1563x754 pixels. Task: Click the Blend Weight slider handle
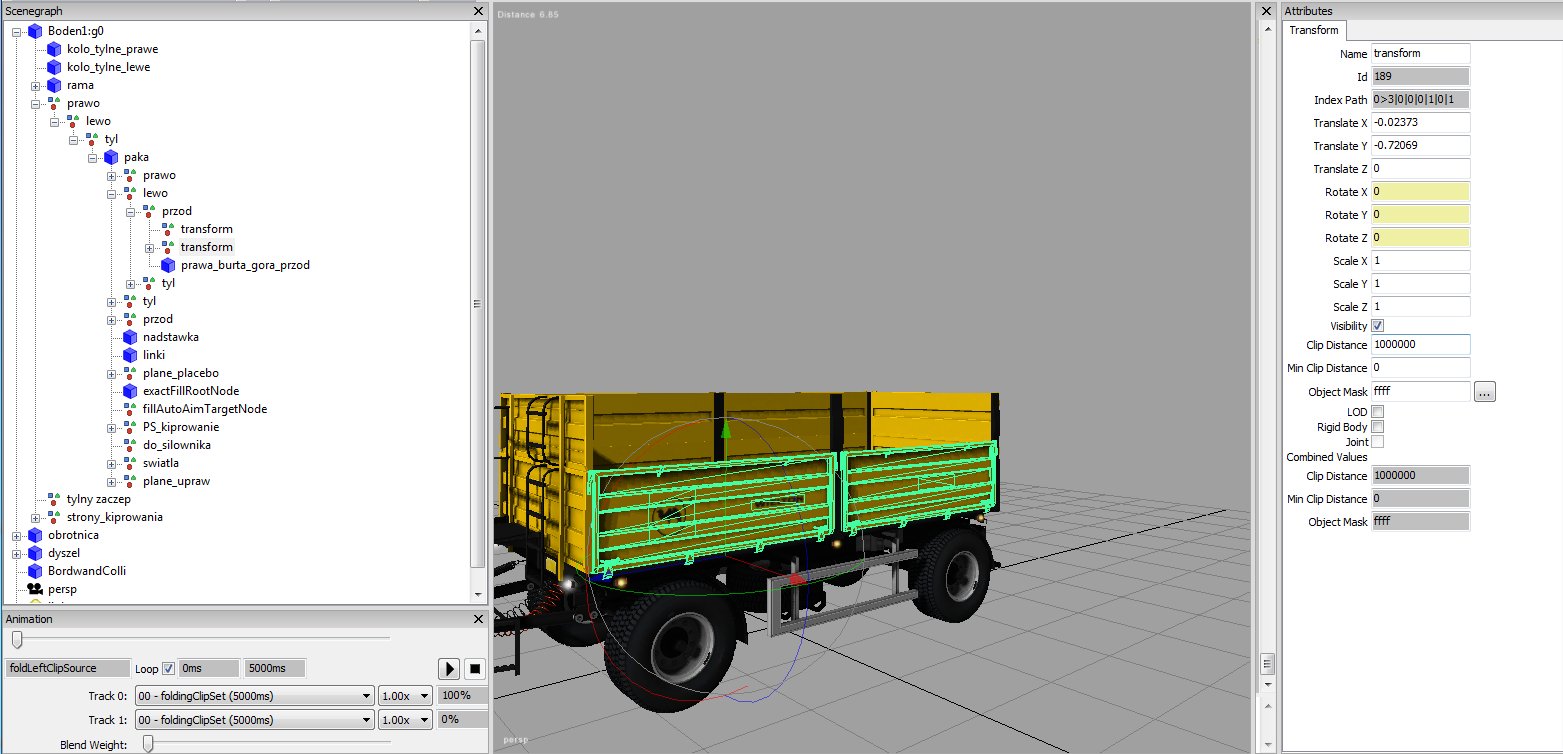tap(148, 743)
